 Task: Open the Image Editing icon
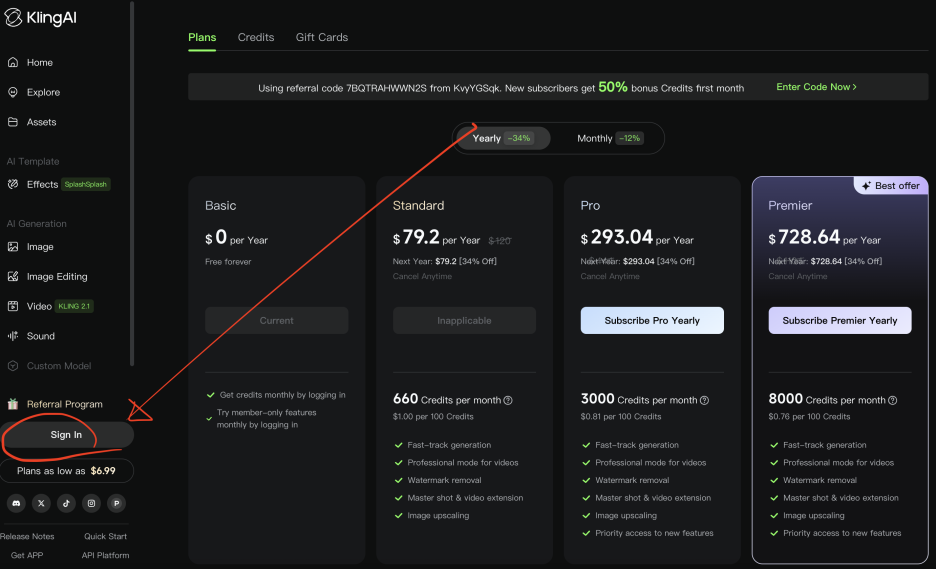pyautogui.click(x=13, y=276)
